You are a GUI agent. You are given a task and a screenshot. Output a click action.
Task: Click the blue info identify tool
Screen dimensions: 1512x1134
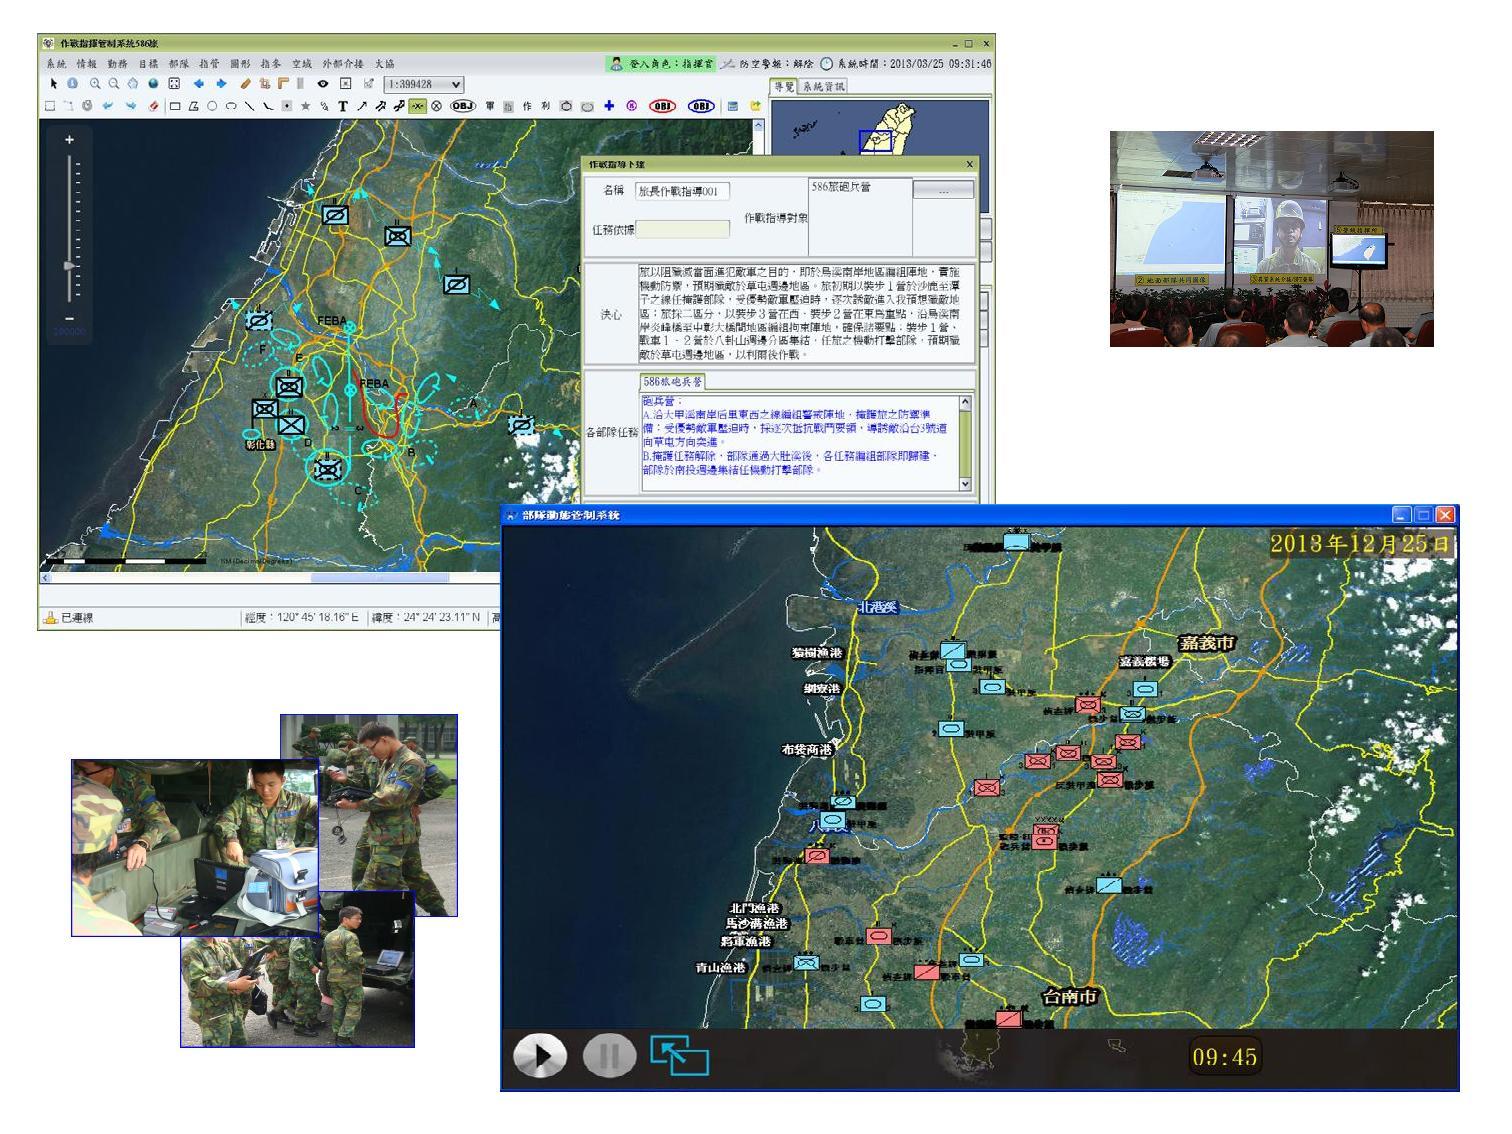coord(72,84)
